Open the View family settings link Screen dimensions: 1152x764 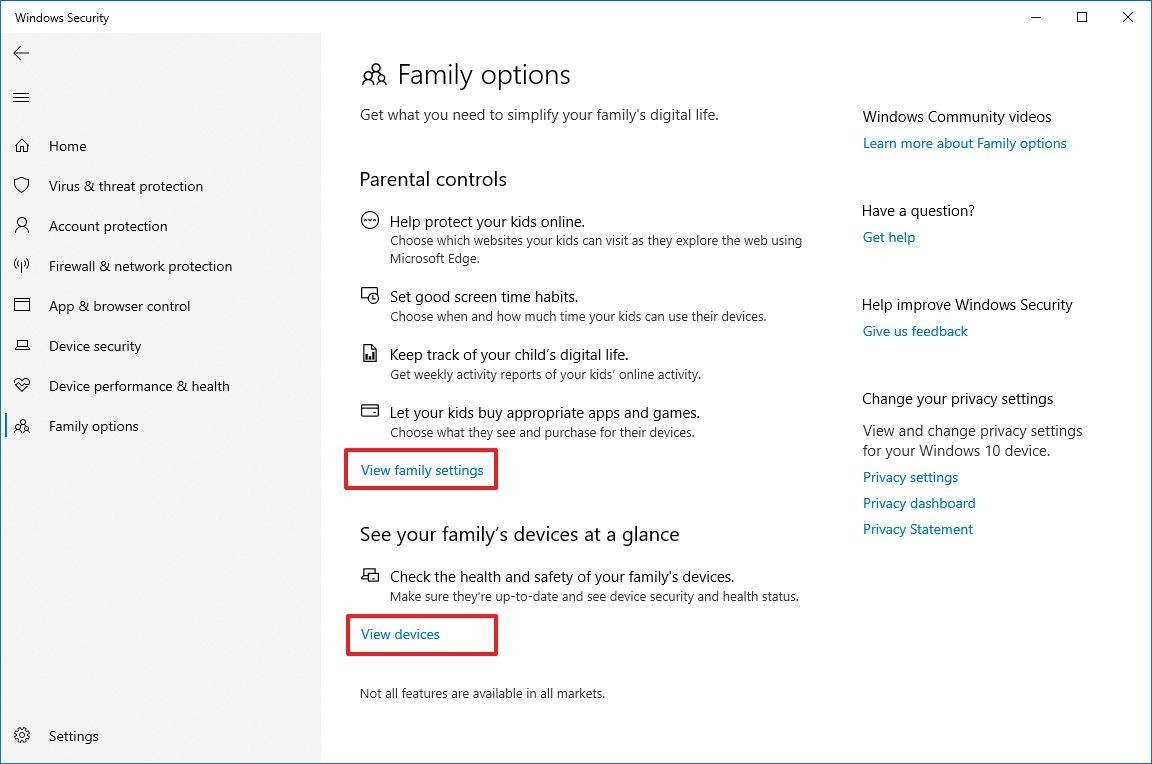pyautogui.click(x=422, y=470)
